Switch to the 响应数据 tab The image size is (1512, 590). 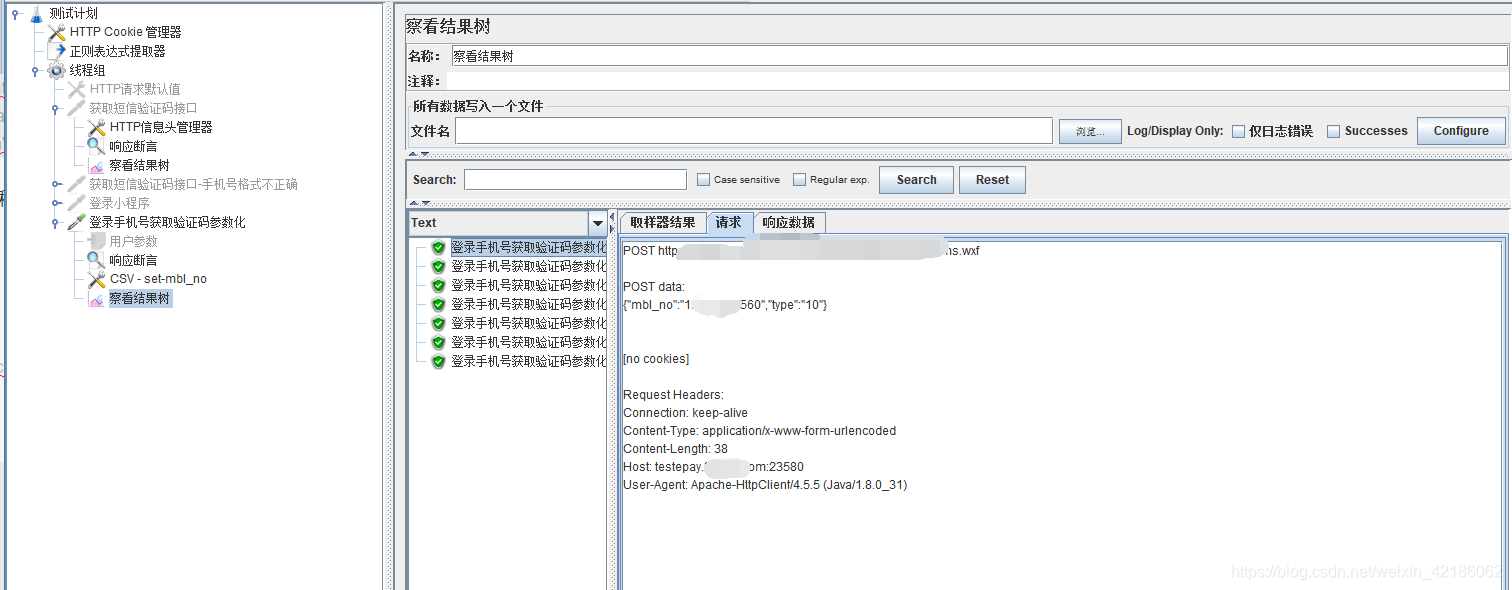pos(790,222)
